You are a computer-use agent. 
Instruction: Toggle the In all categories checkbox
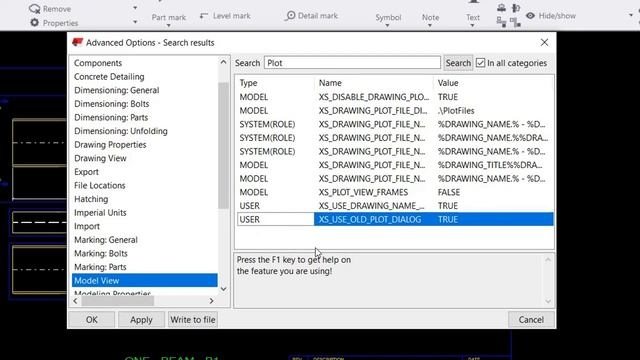click(x=480, y=63)
